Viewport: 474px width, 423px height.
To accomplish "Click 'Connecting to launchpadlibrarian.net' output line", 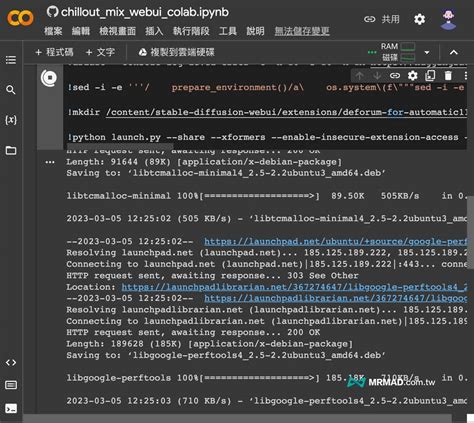I will (x=266, y=321).
